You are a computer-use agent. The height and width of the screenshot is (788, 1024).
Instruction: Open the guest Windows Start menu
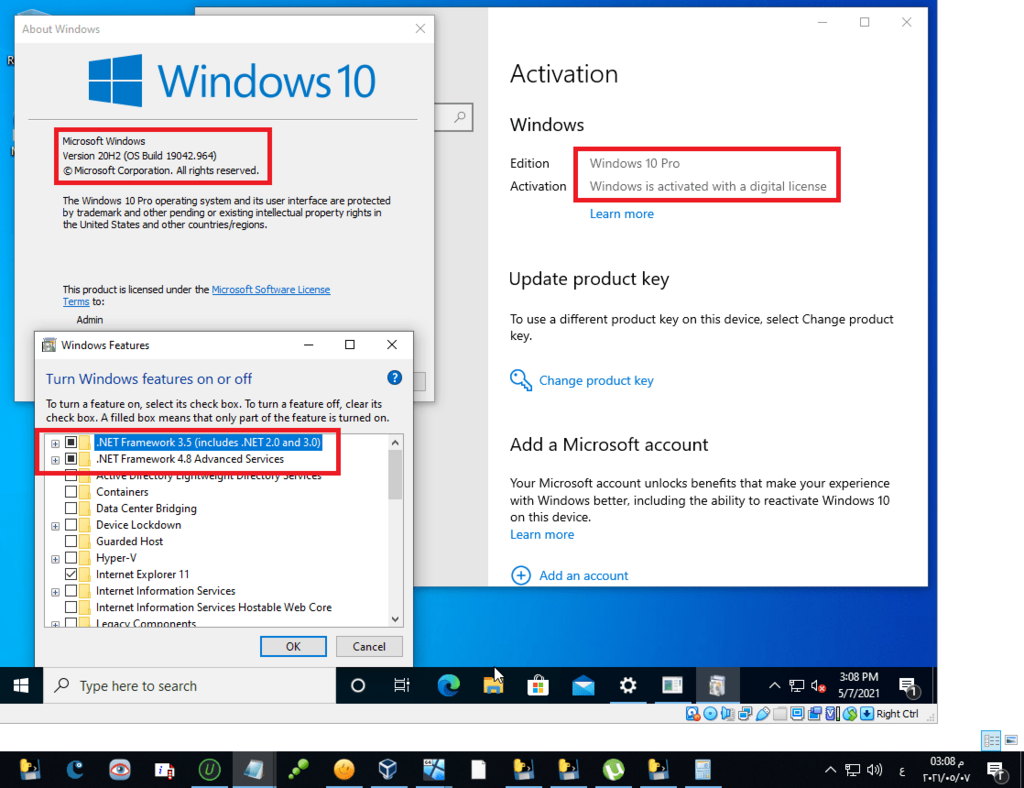[21, 686]
